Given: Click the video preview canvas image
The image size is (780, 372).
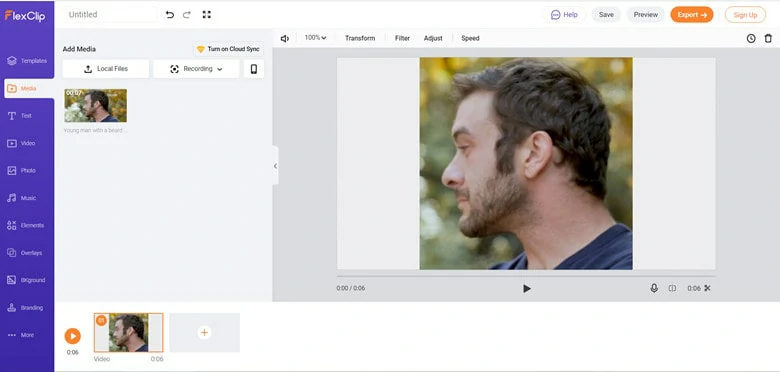Looking at the screenshot, I should (526, 163).
